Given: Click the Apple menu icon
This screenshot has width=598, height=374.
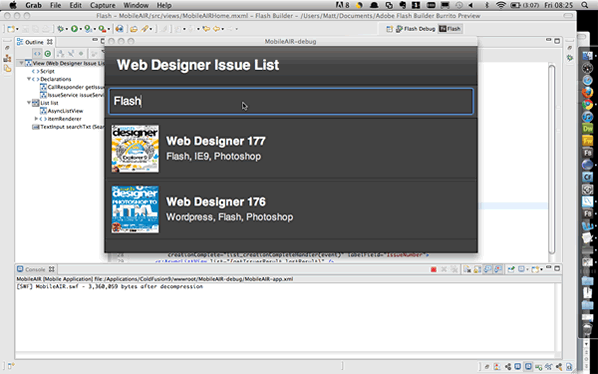Looking at the screenshot, I should (x=13, y=5).
